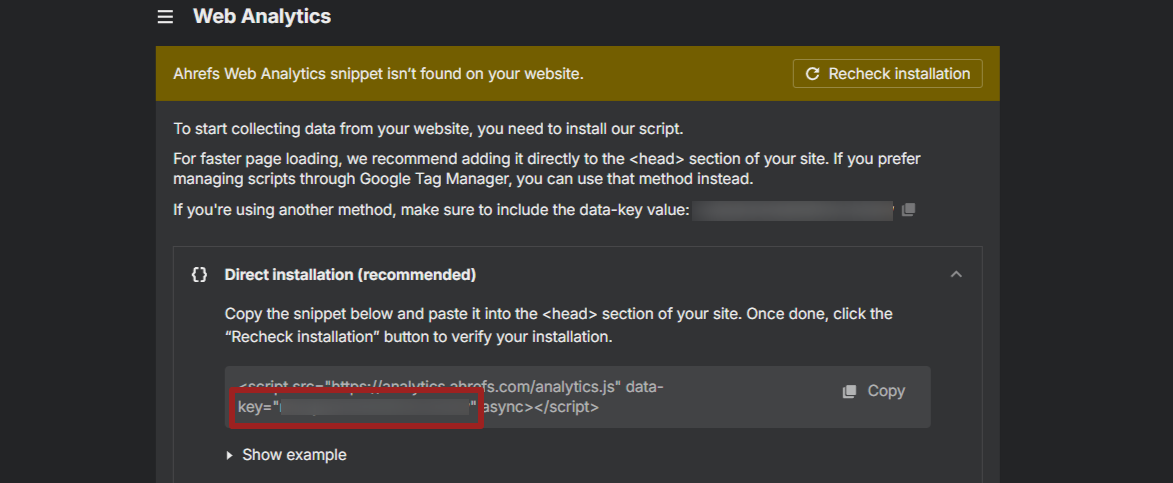Copy the script snippet using the Copy button

tap(874, 391)
